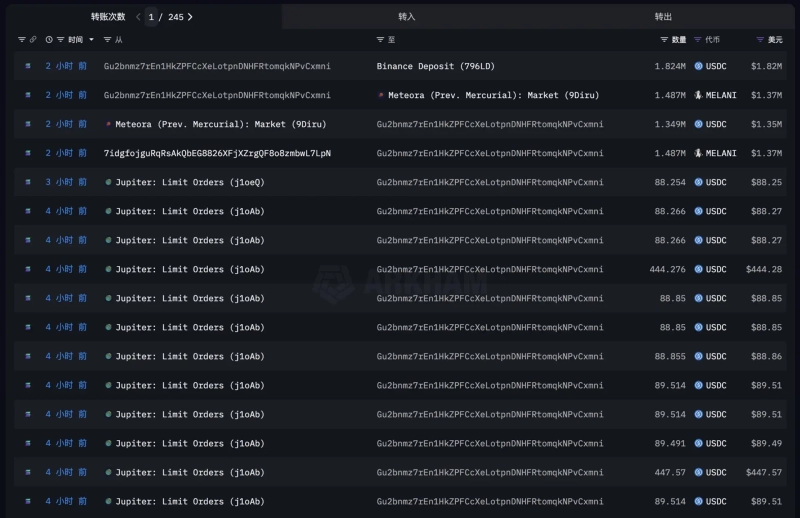Image resolution: width=800 pixels, height=518 pixels.
Task: Go to next page of transfers
Action: 190,17
